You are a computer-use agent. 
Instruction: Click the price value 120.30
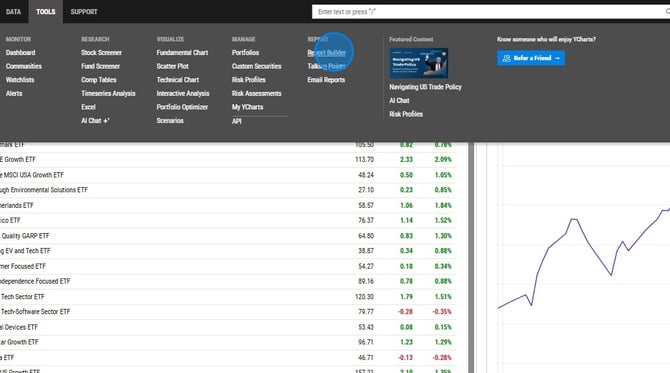click(364, 297)
